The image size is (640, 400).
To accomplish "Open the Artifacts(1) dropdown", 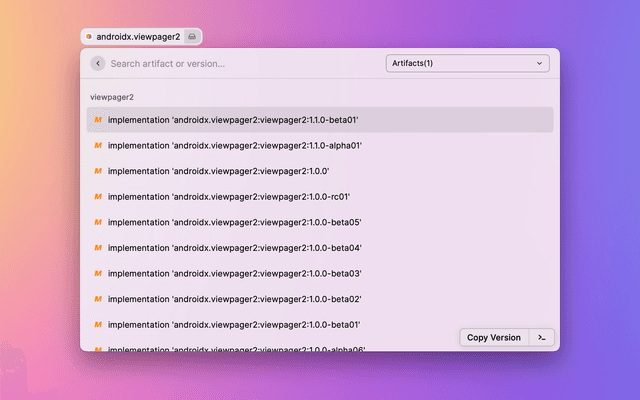I will click(467, 63).
